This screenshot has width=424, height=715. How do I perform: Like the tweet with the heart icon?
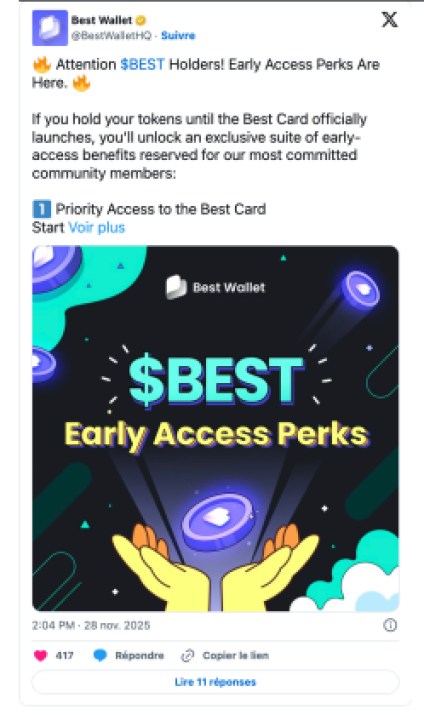point(41,656)
